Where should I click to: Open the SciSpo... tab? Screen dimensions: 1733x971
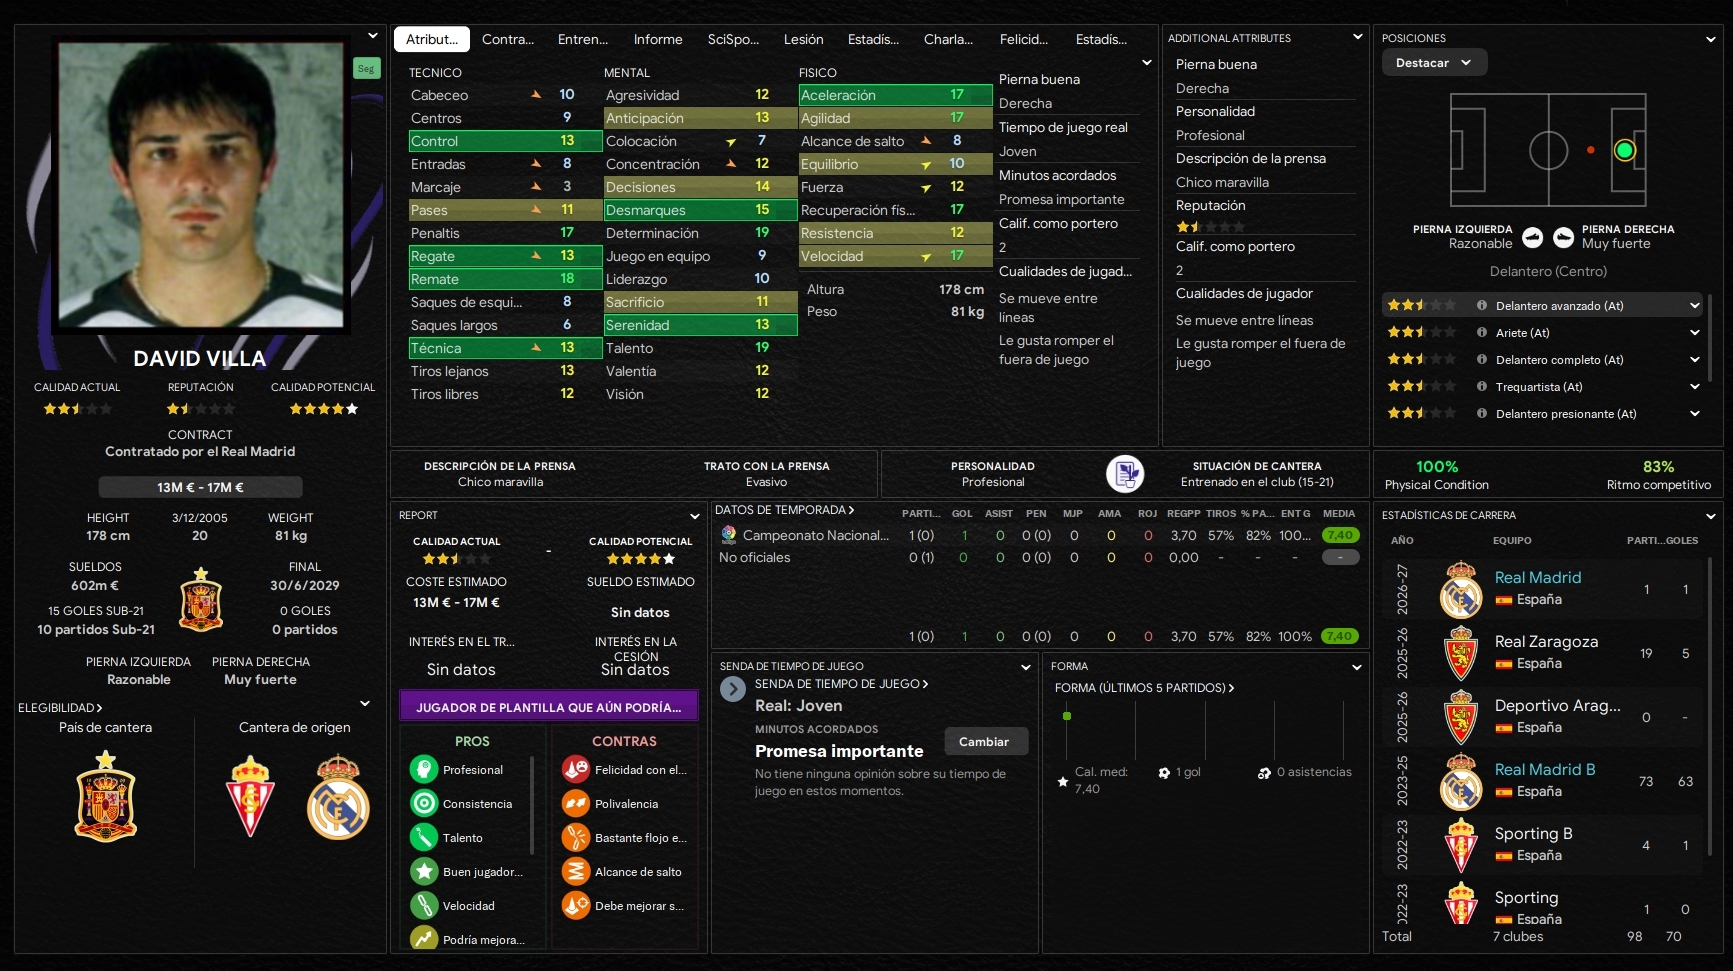coord(733,40)
